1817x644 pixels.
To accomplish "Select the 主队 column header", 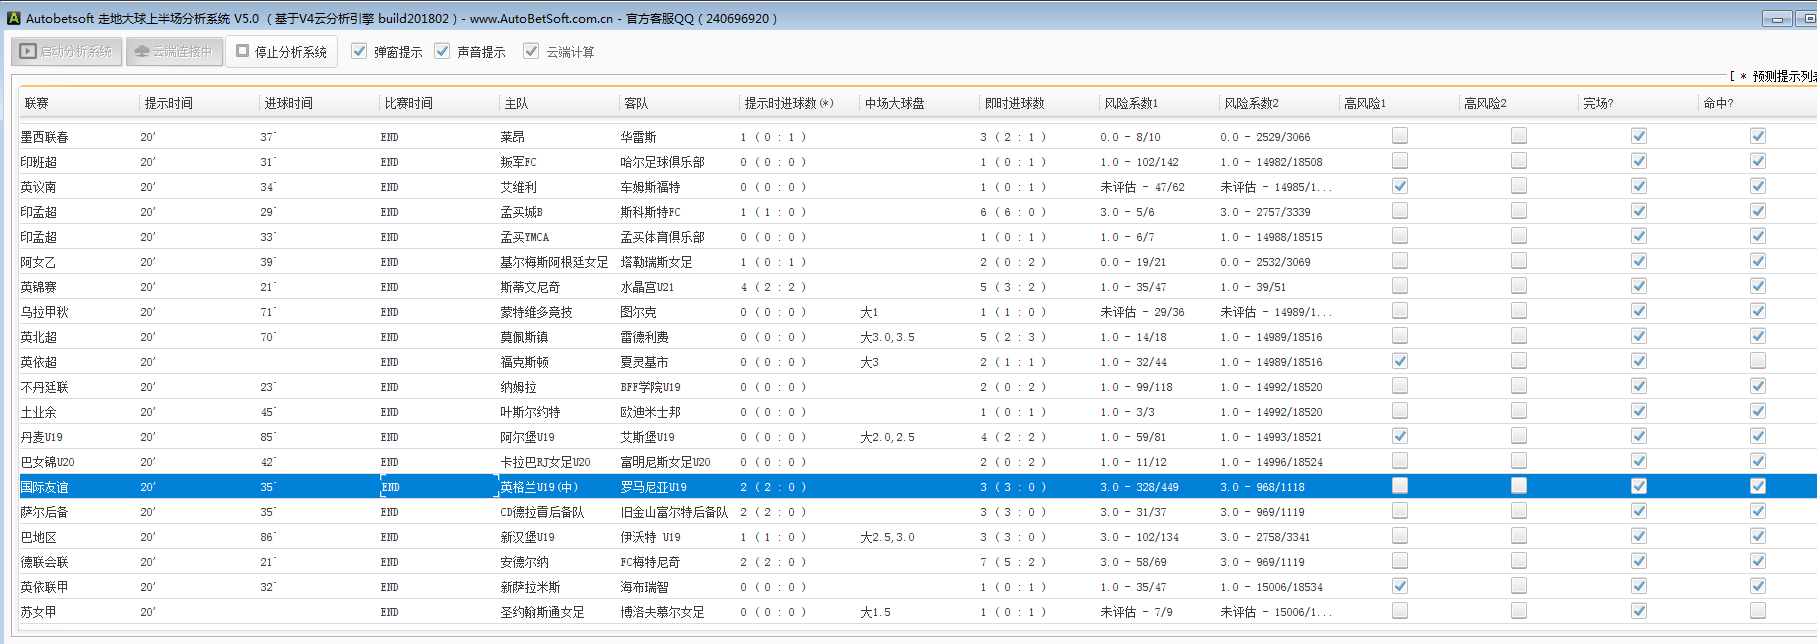I will point(516,103).
